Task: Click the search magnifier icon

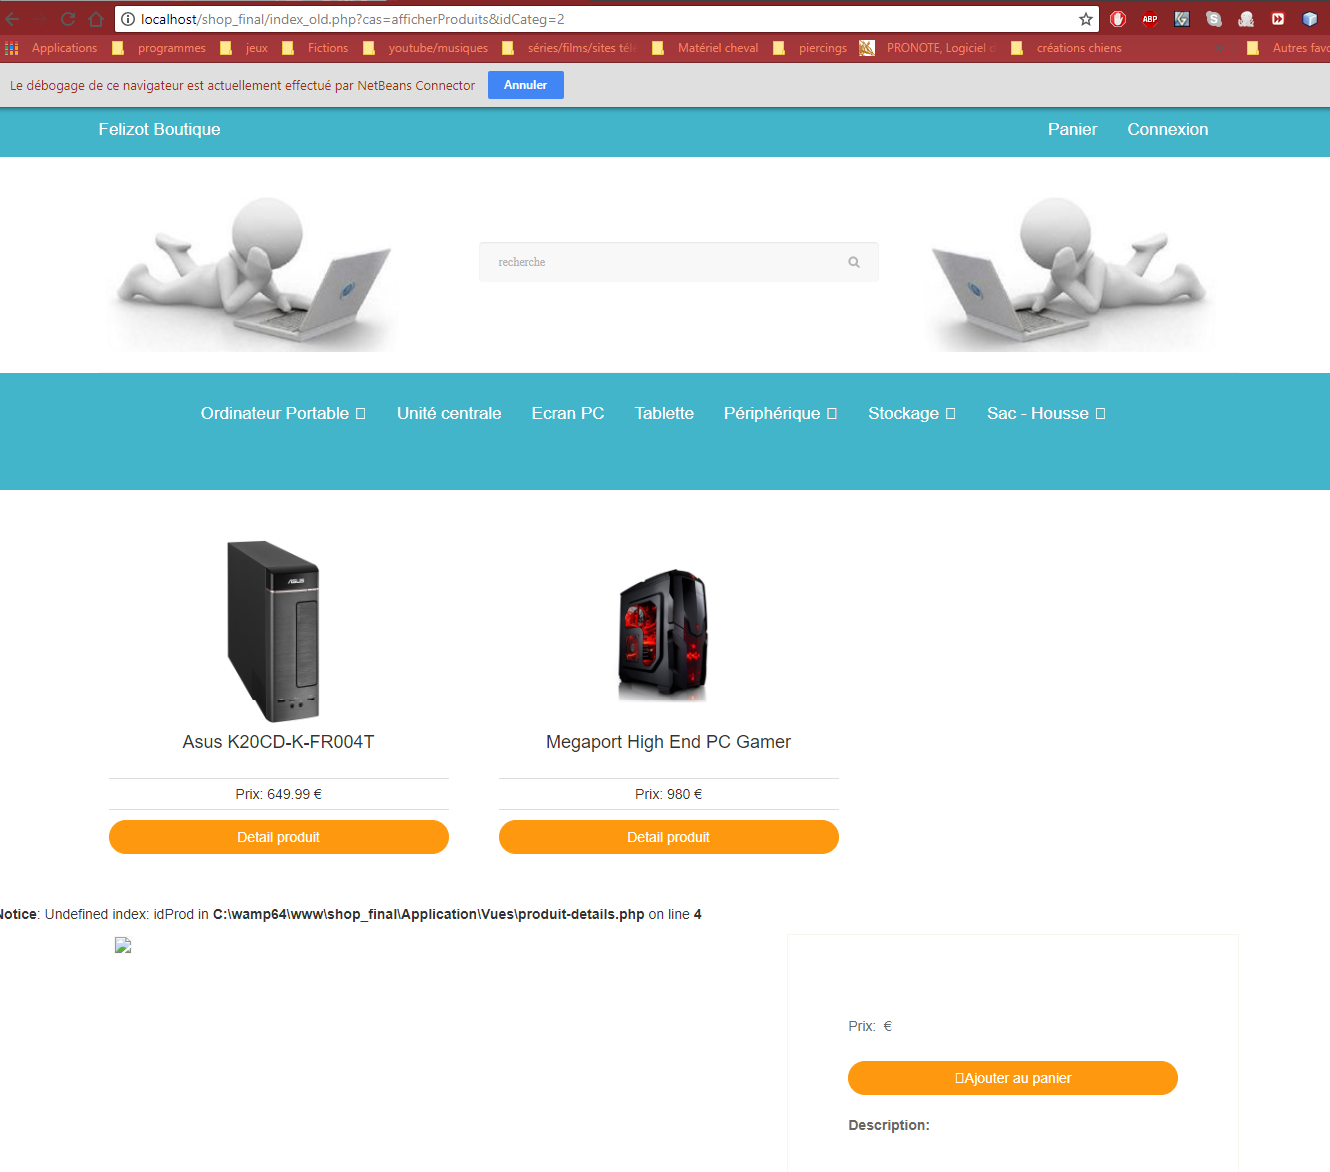Action: pyautogui.click(x=854, y=262)
